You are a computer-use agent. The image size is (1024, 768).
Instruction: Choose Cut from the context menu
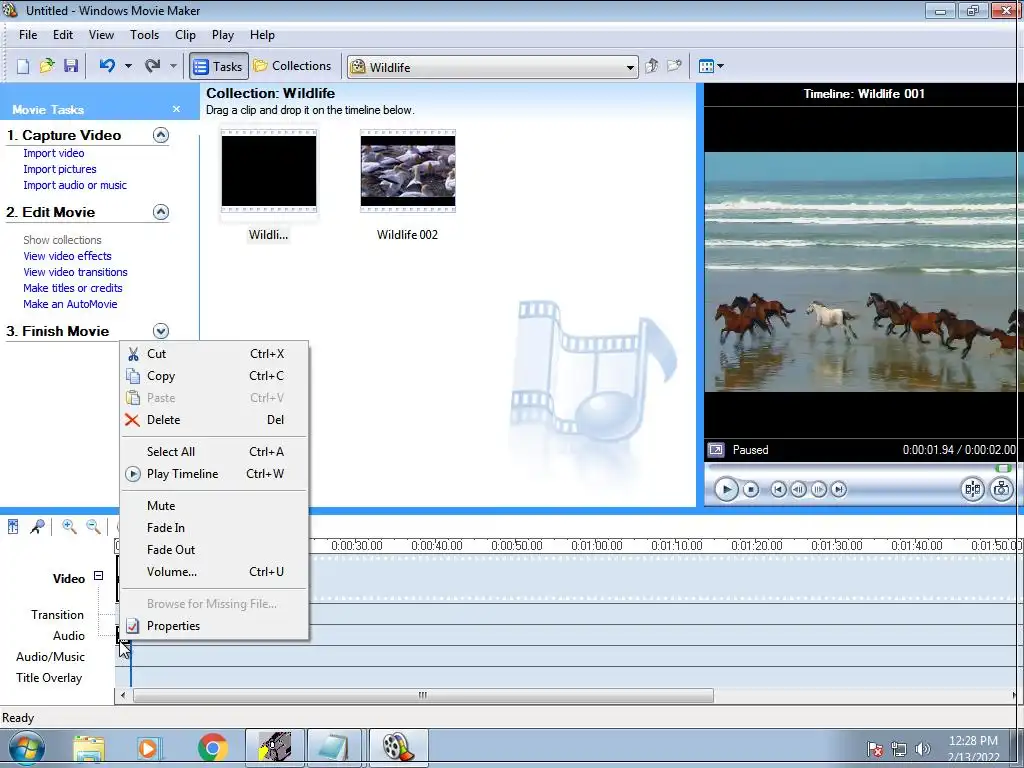point(214,354)
